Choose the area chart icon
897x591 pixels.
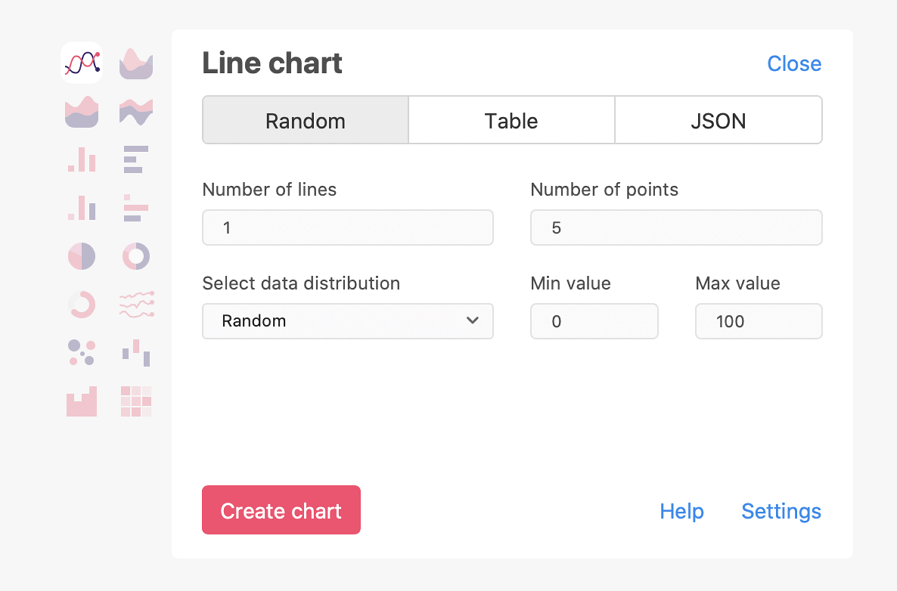(x=136, y=64)
